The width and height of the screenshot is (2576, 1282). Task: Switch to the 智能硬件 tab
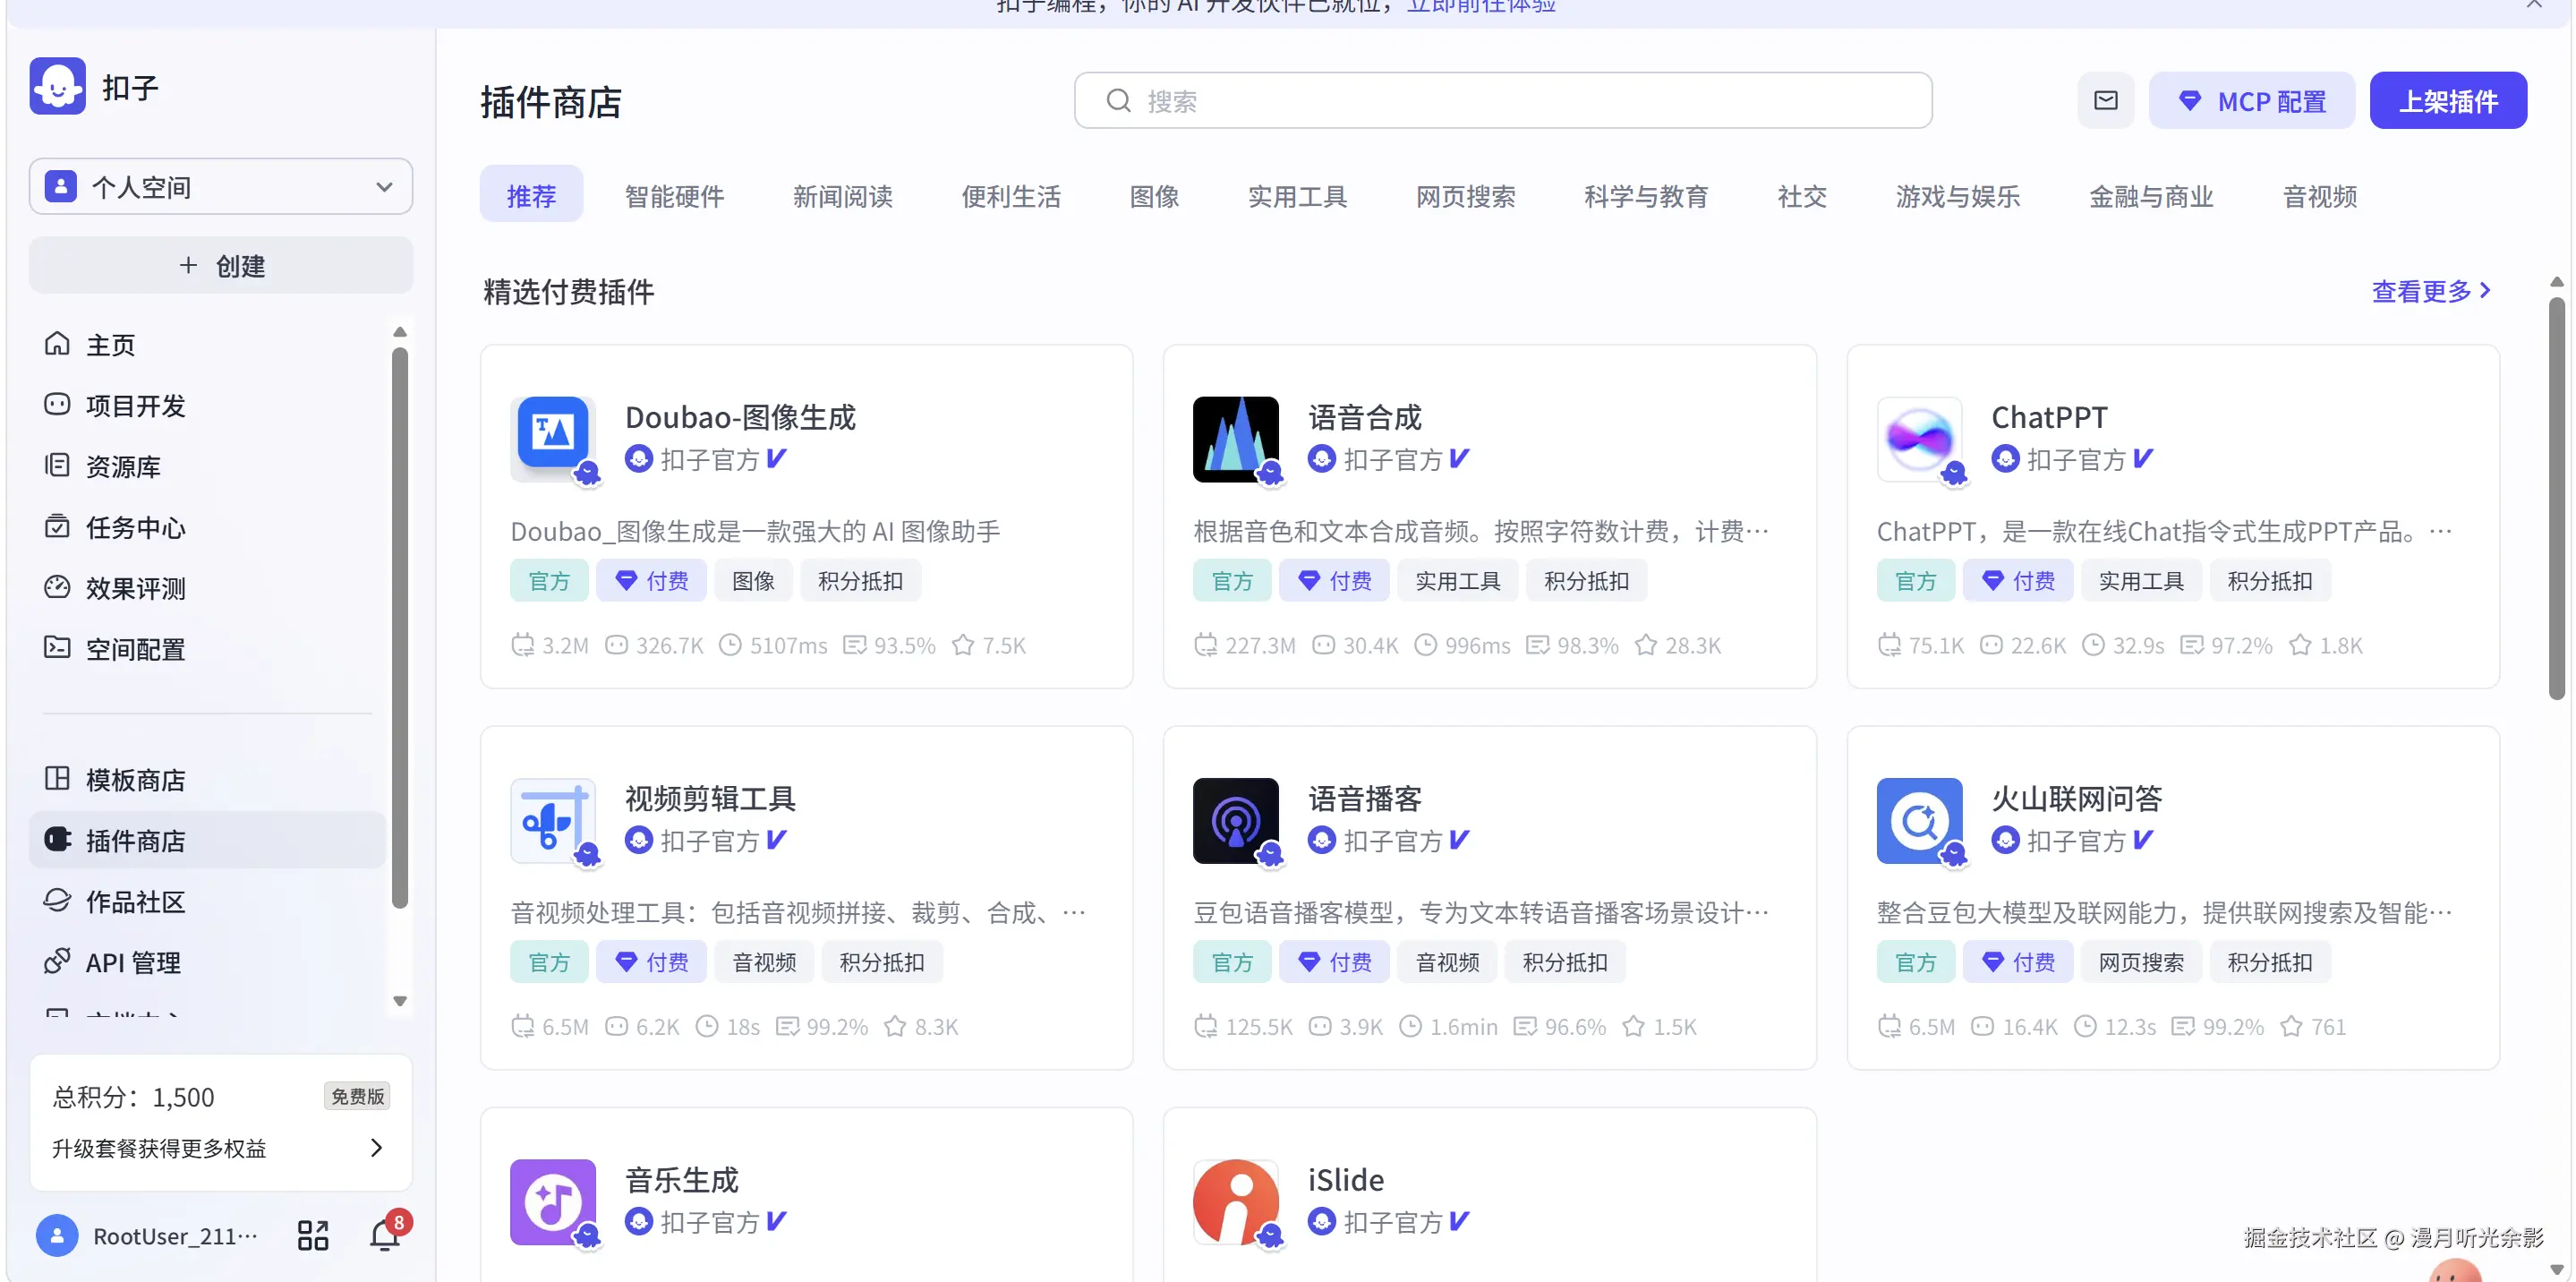coord(674,196)
